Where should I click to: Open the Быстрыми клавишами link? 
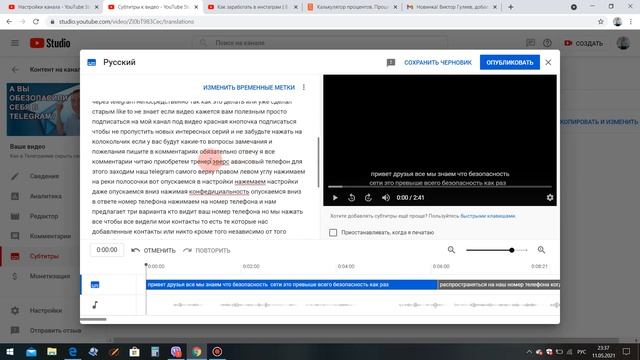(x=488, y=216)
